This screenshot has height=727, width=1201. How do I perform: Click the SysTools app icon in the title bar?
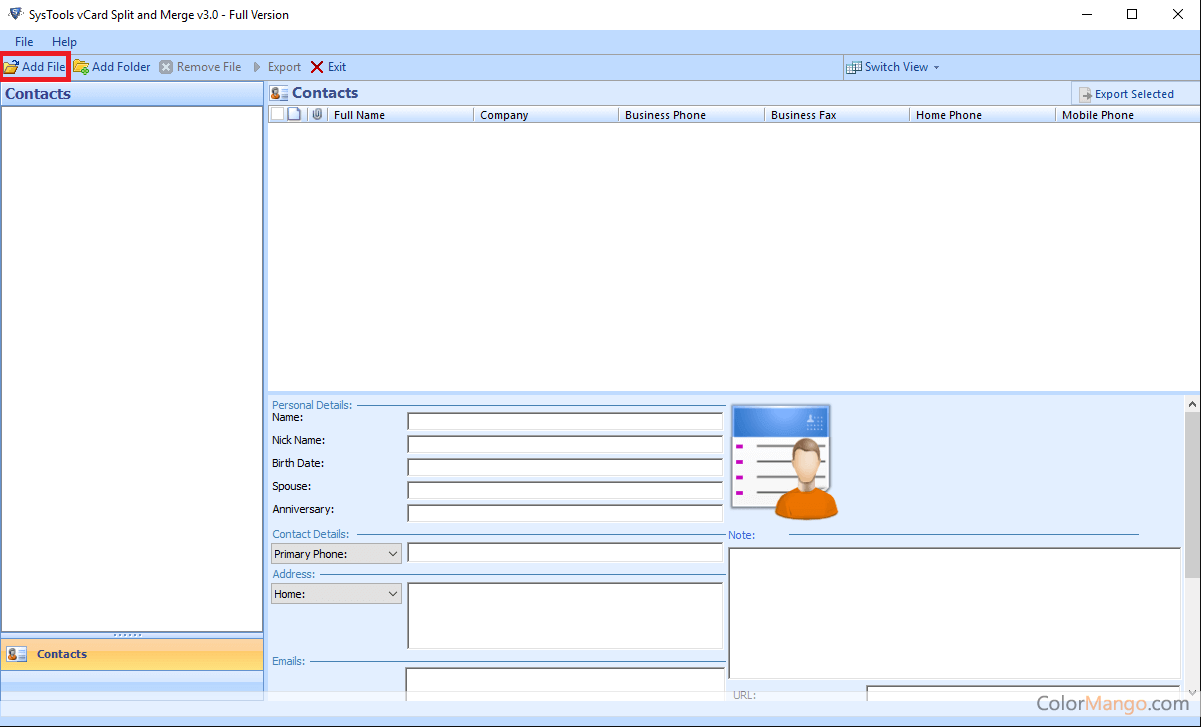(15, 14)
